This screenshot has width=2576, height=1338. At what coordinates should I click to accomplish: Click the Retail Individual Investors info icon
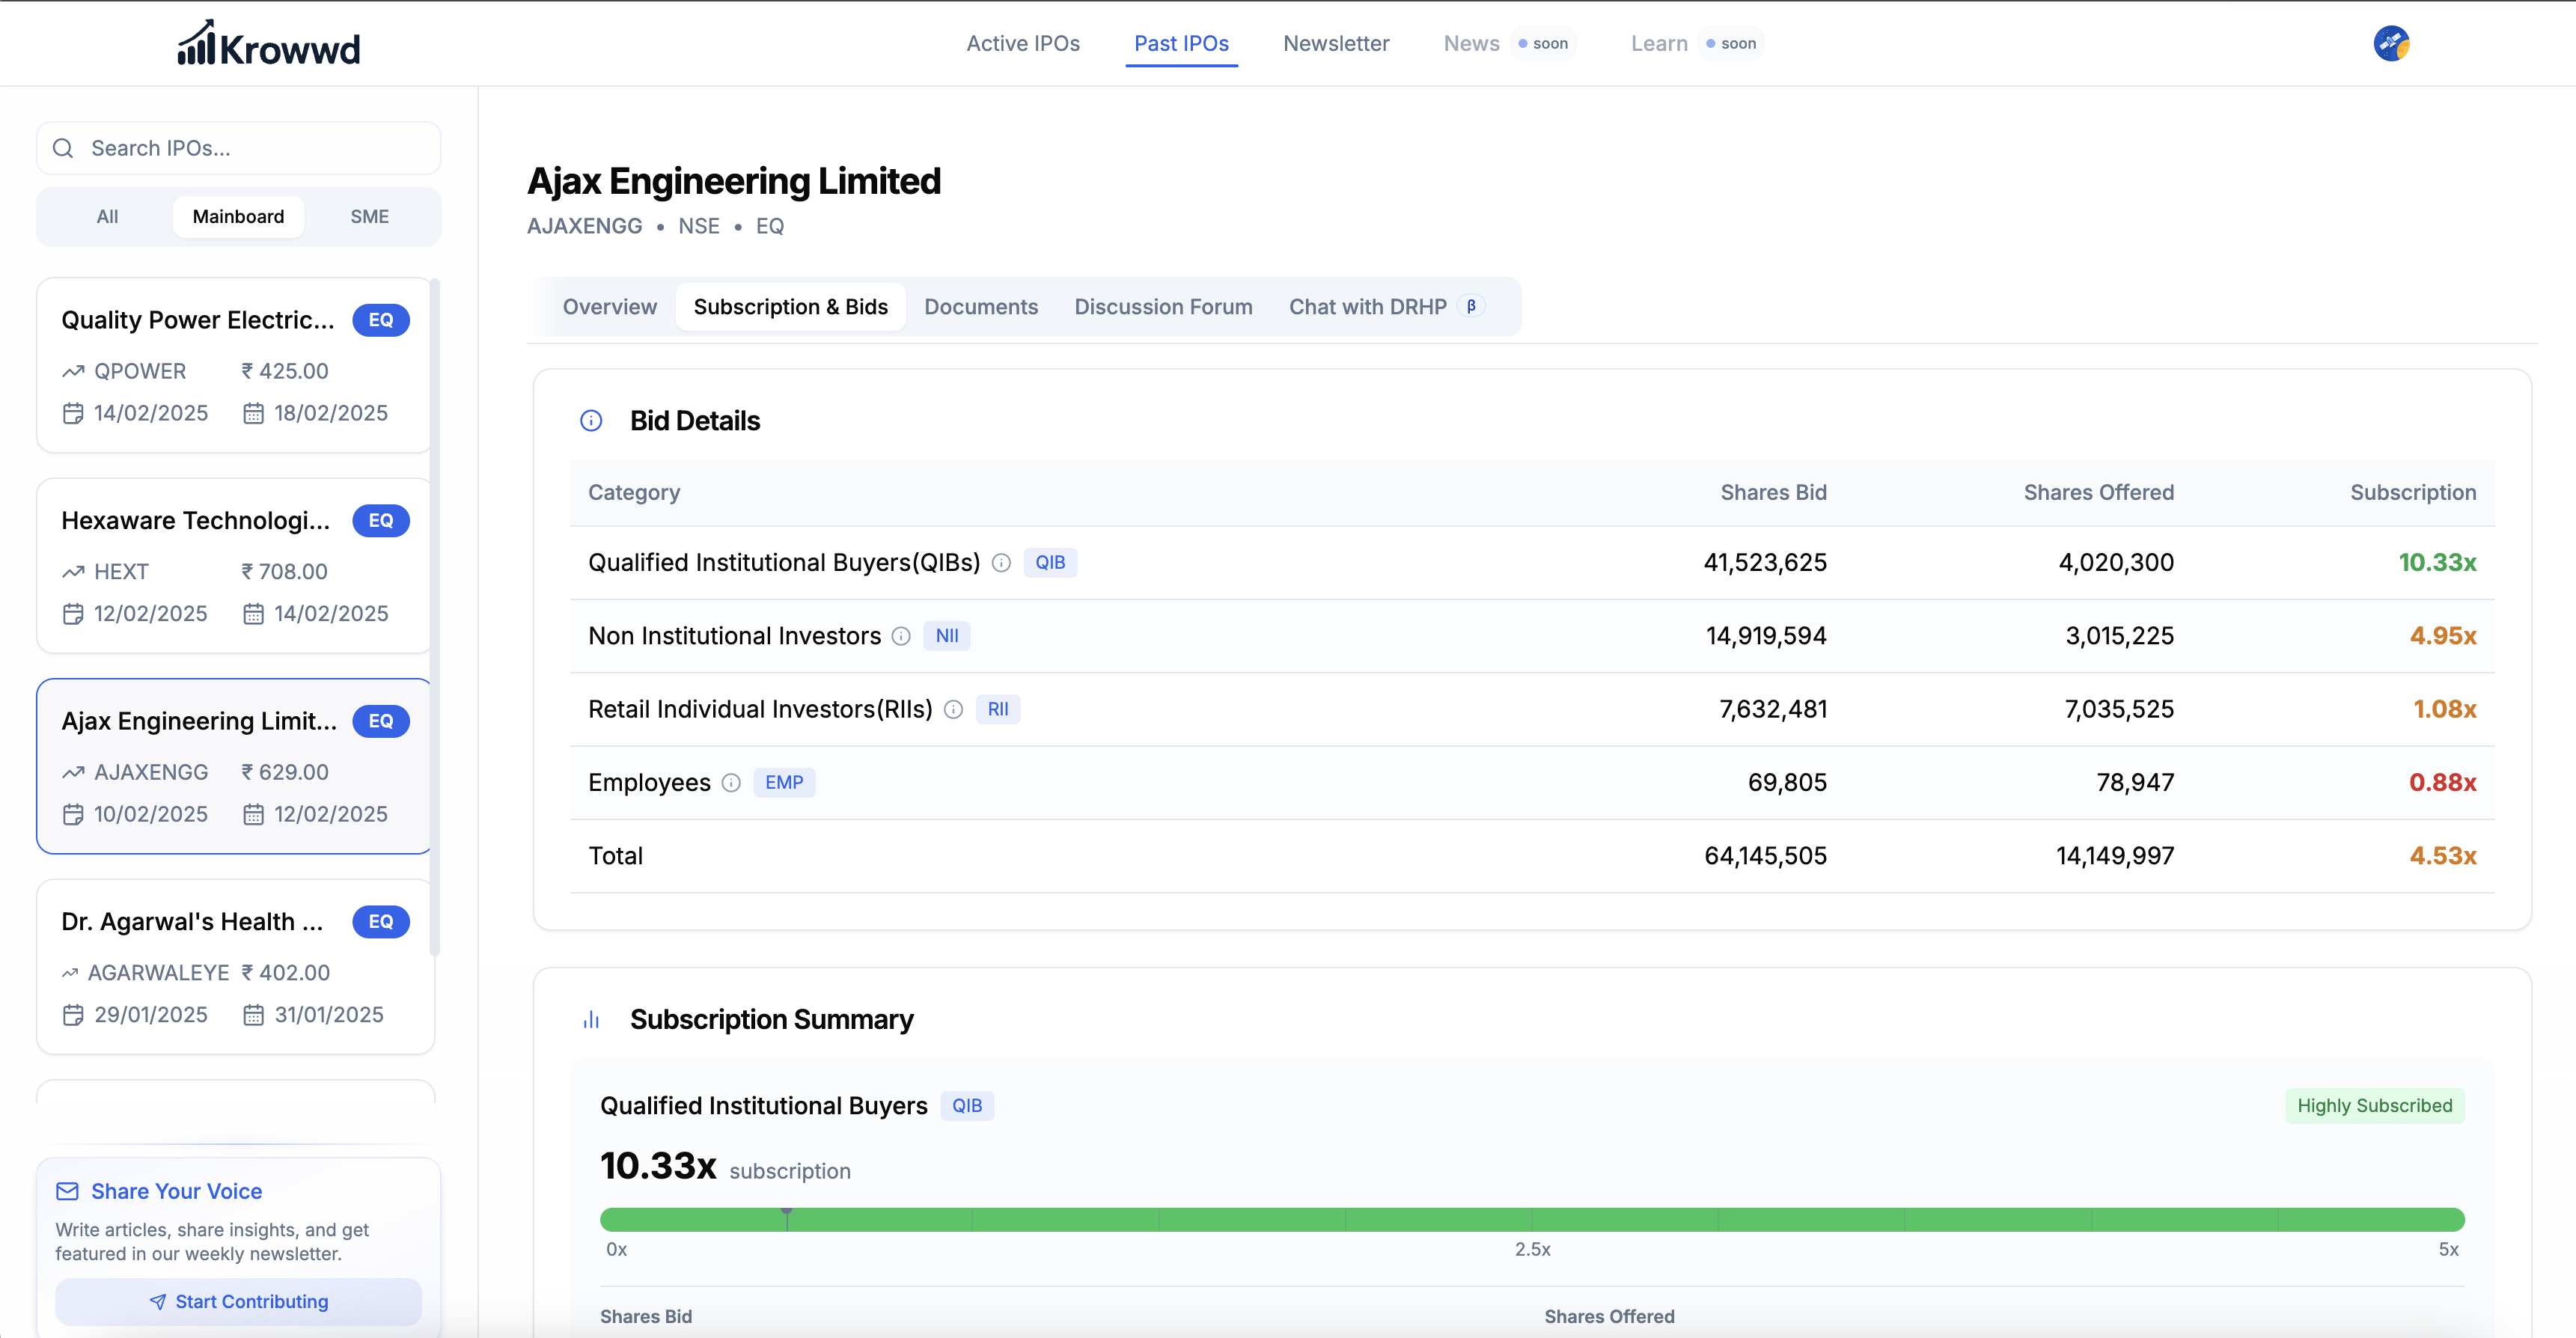pos(953,710)
